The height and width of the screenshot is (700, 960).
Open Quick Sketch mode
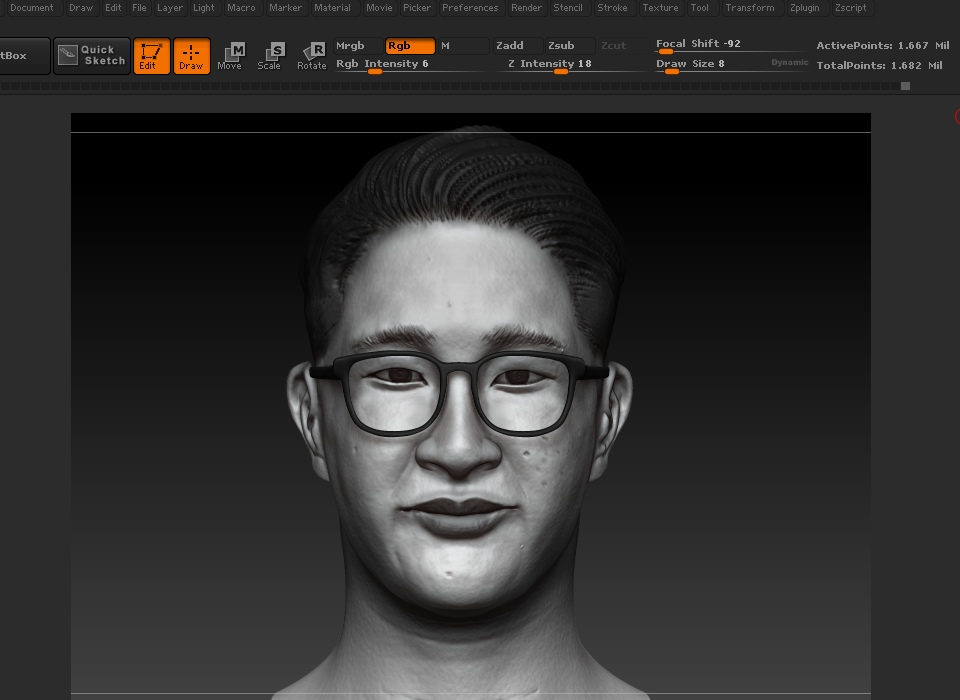(x=91, y=56)
